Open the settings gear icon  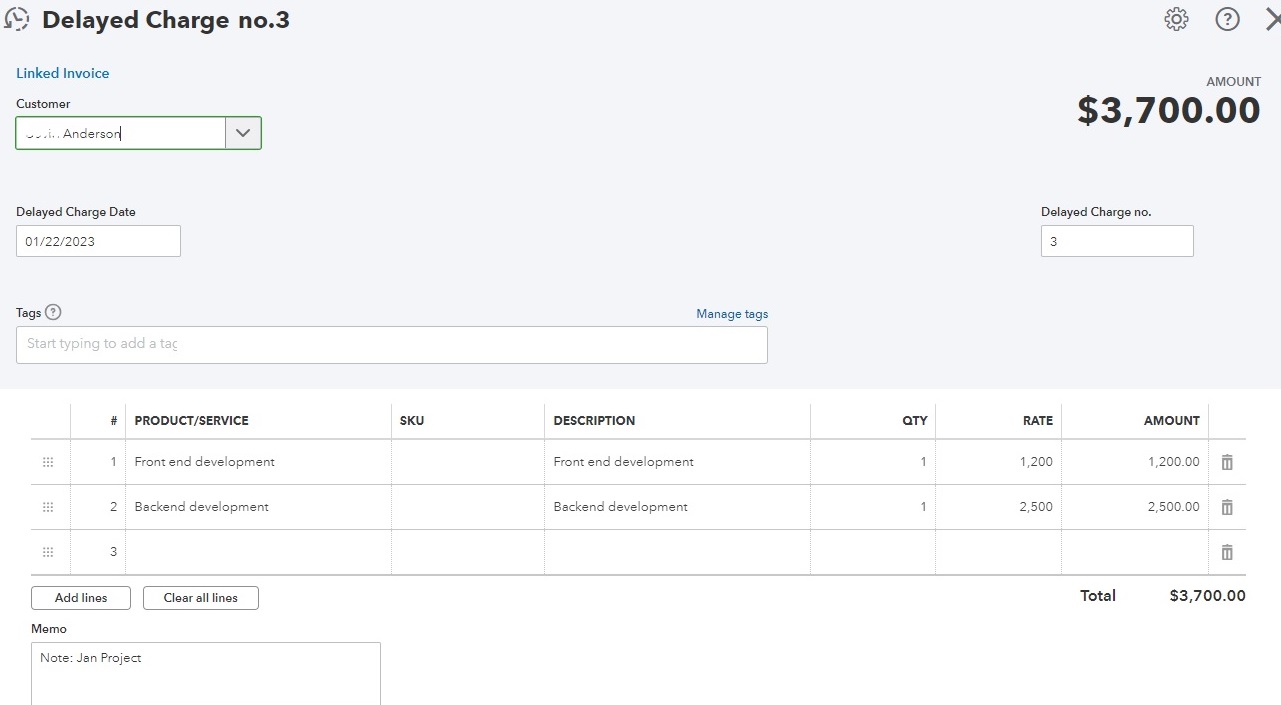click(1176, 19)
